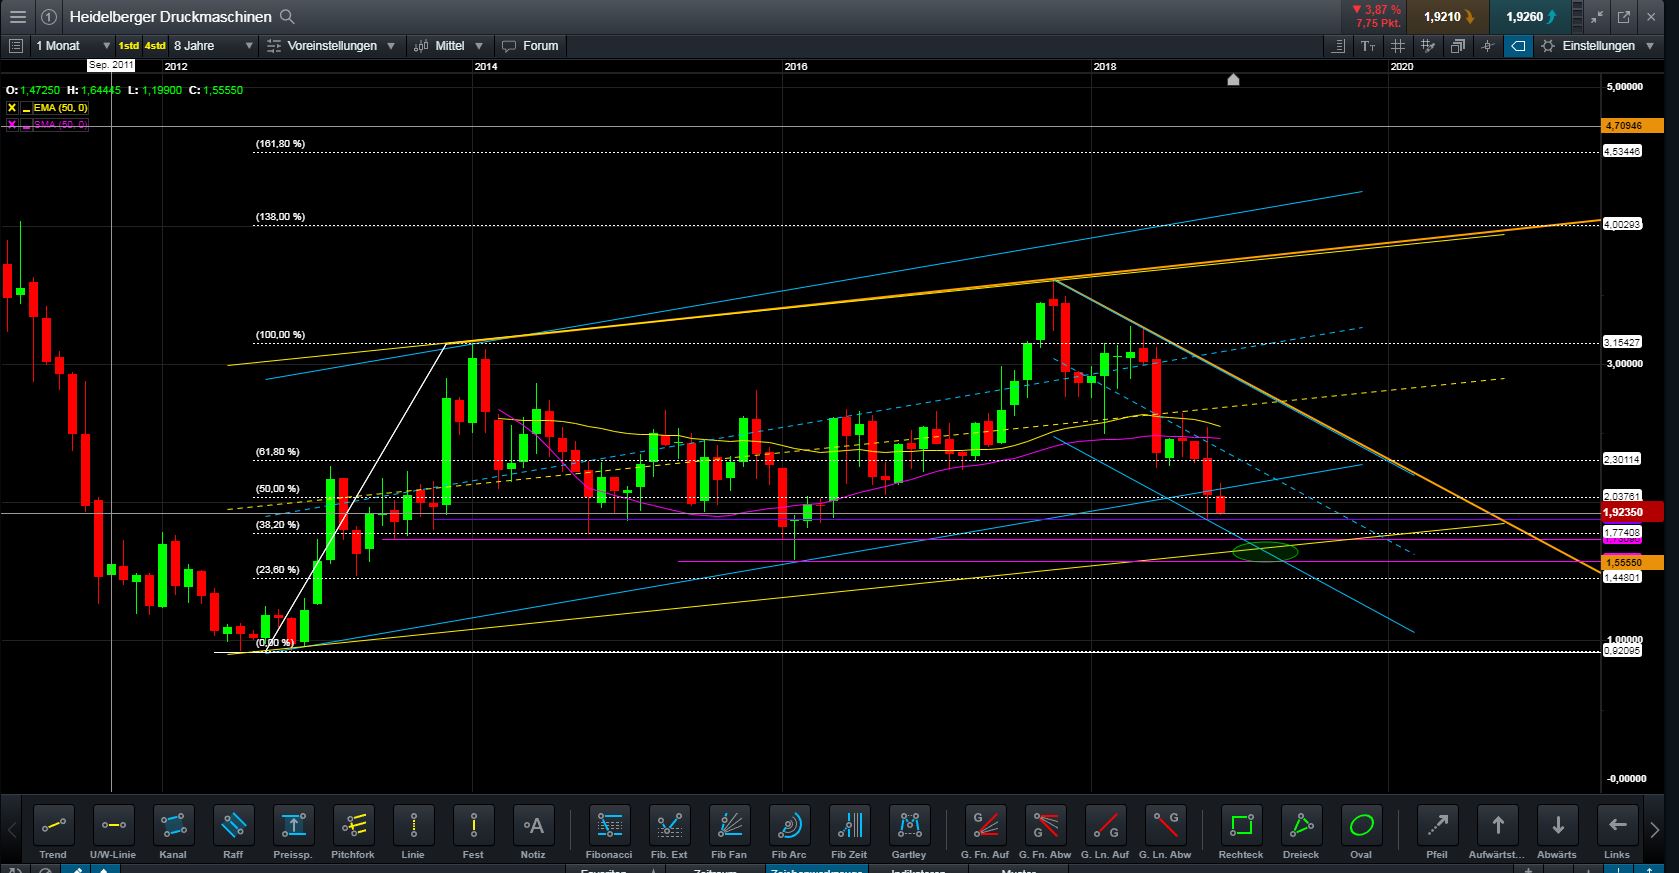
Task: Open the instrument info circle icon
Action: coord(48,17)
